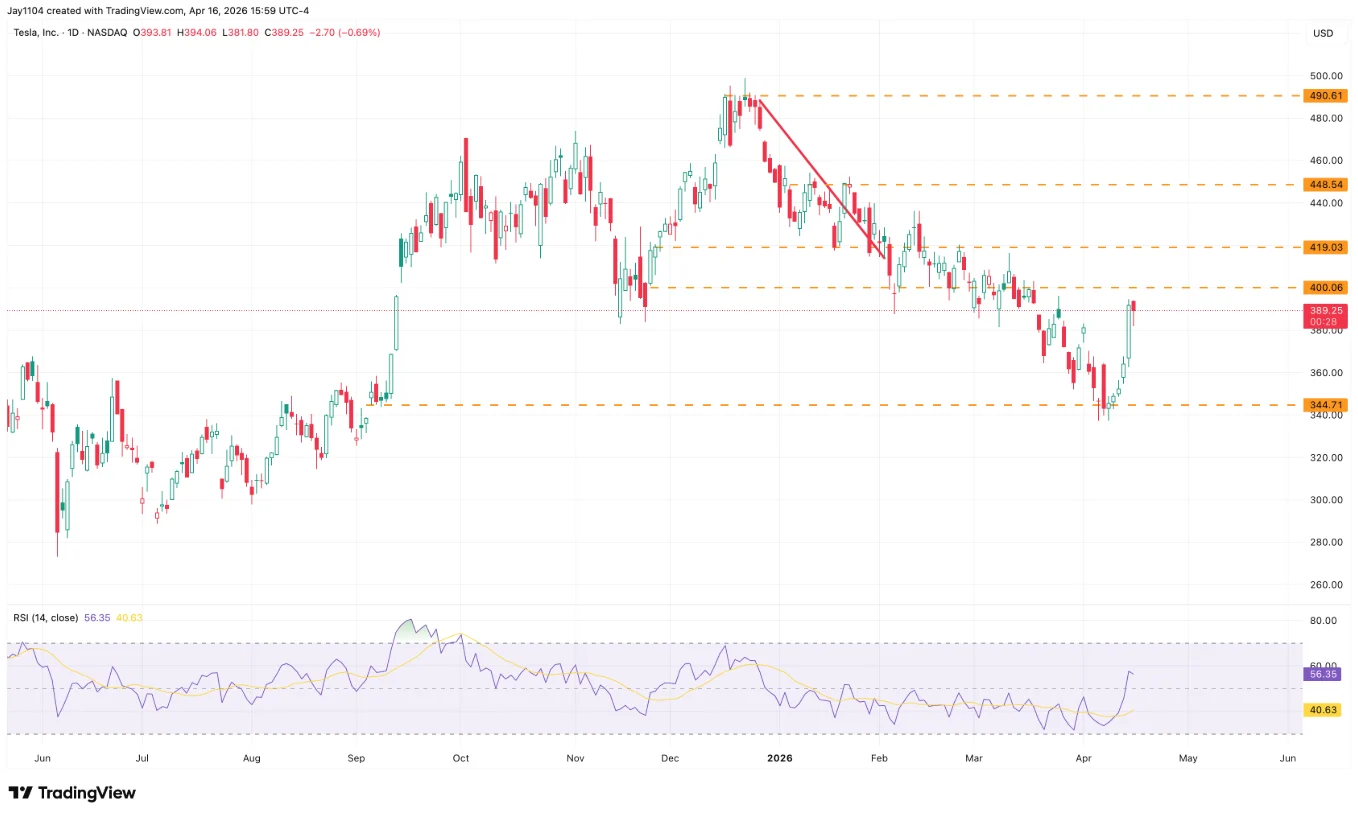This screenshot has width=1358, height=814.
Task: Click the Jay1104 attribution link
Action: click(27, 11)
